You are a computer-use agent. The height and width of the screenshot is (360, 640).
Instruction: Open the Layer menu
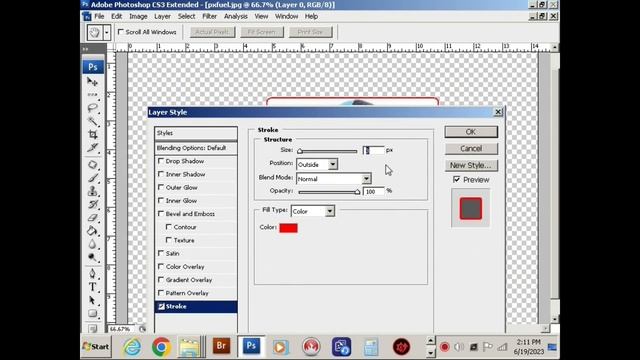pyautogui.click(x=162, y=16)
